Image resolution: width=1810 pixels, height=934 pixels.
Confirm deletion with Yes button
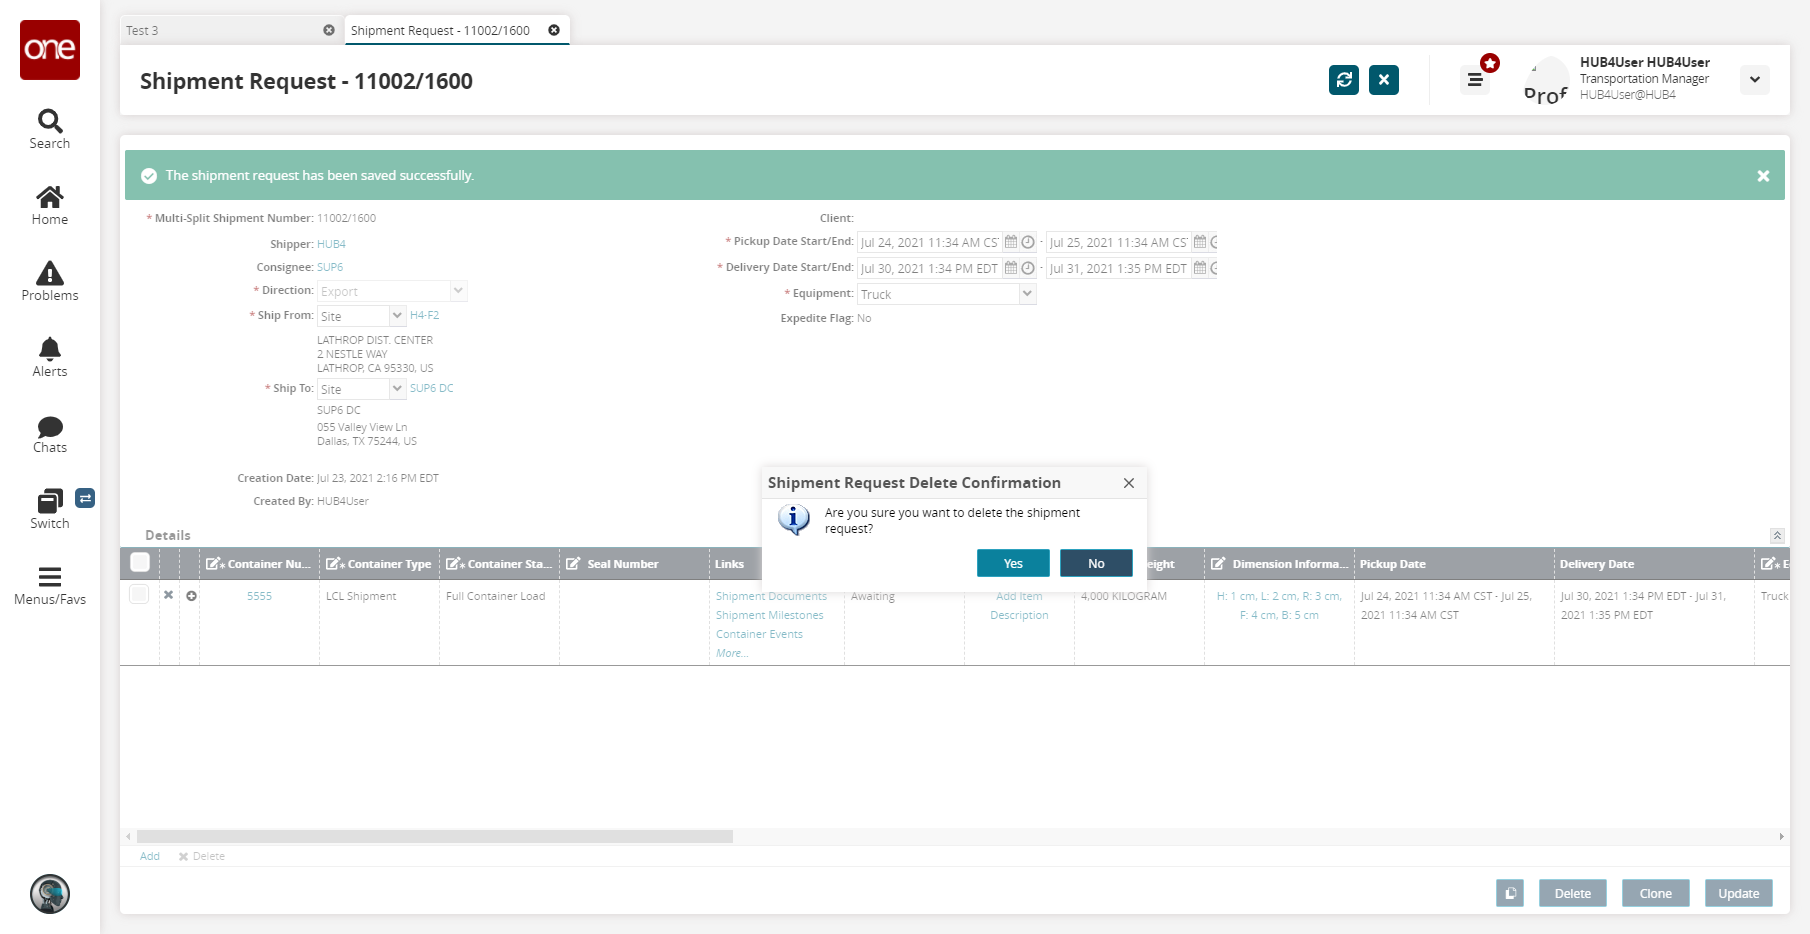[1013, 563]
